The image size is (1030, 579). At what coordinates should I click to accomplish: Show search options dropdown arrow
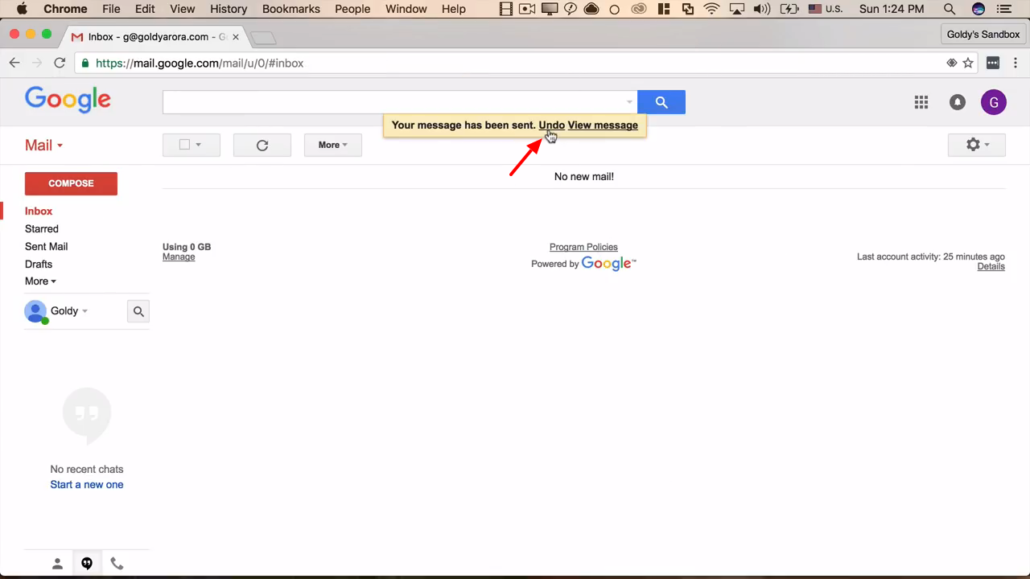point(629,102)
